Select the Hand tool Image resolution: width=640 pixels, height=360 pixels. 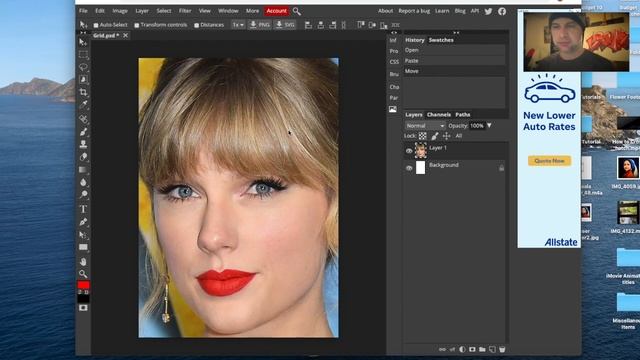(83, 261)
